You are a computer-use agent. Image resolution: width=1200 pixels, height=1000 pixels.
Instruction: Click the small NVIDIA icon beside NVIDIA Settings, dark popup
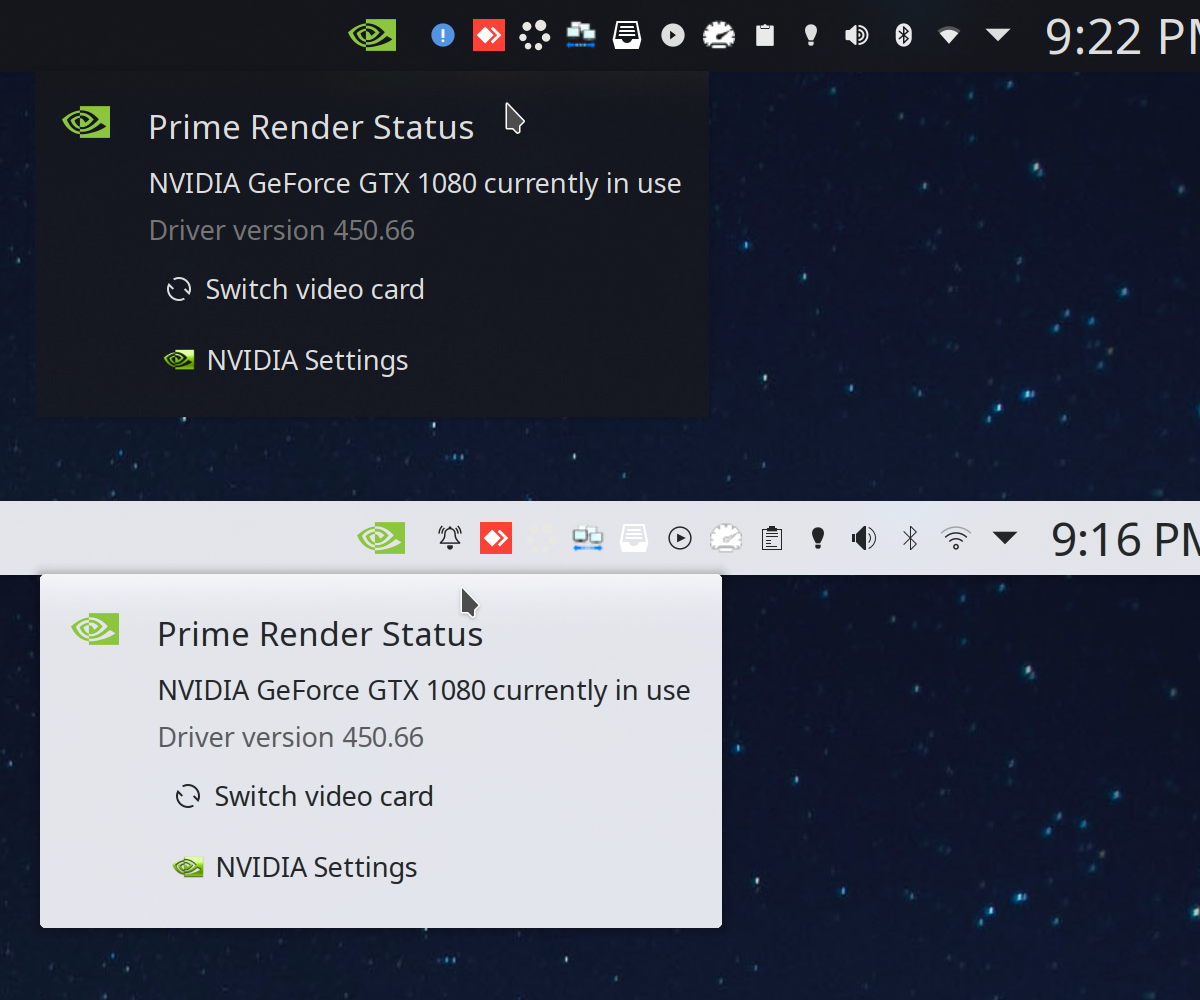(x=179, y=360)
